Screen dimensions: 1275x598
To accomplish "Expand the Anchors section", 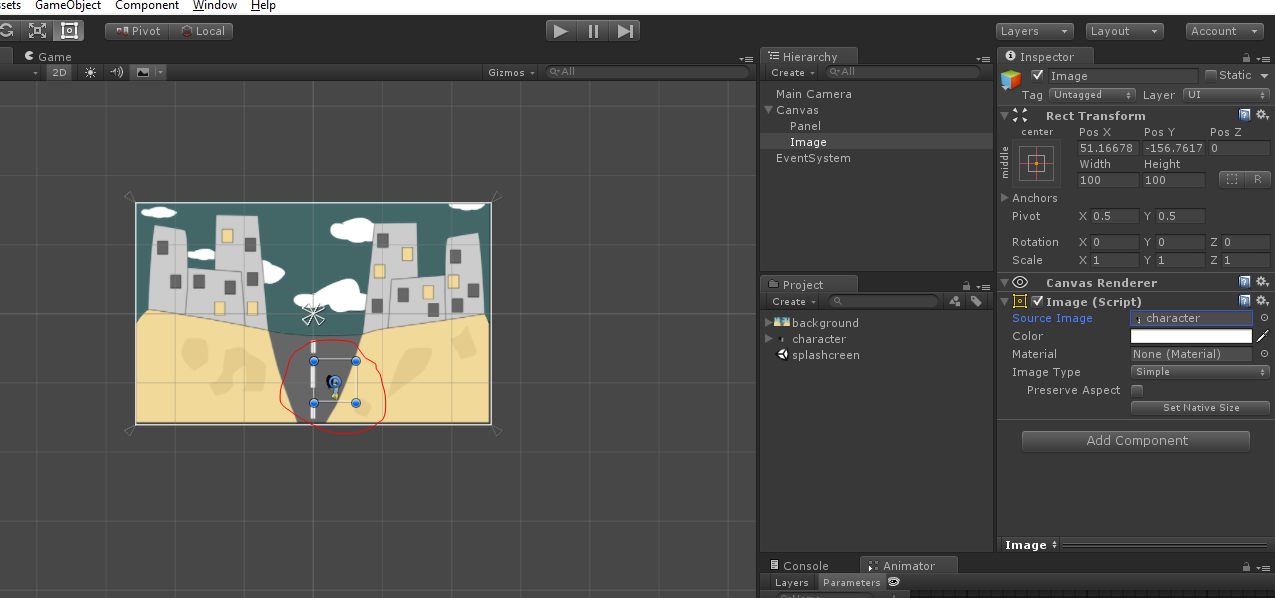I will (x=1005, y=197).
